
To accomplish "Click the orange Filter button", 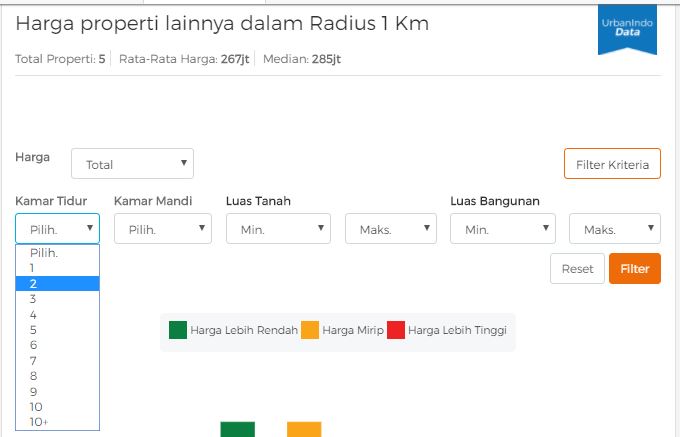I will click(635, 269).
